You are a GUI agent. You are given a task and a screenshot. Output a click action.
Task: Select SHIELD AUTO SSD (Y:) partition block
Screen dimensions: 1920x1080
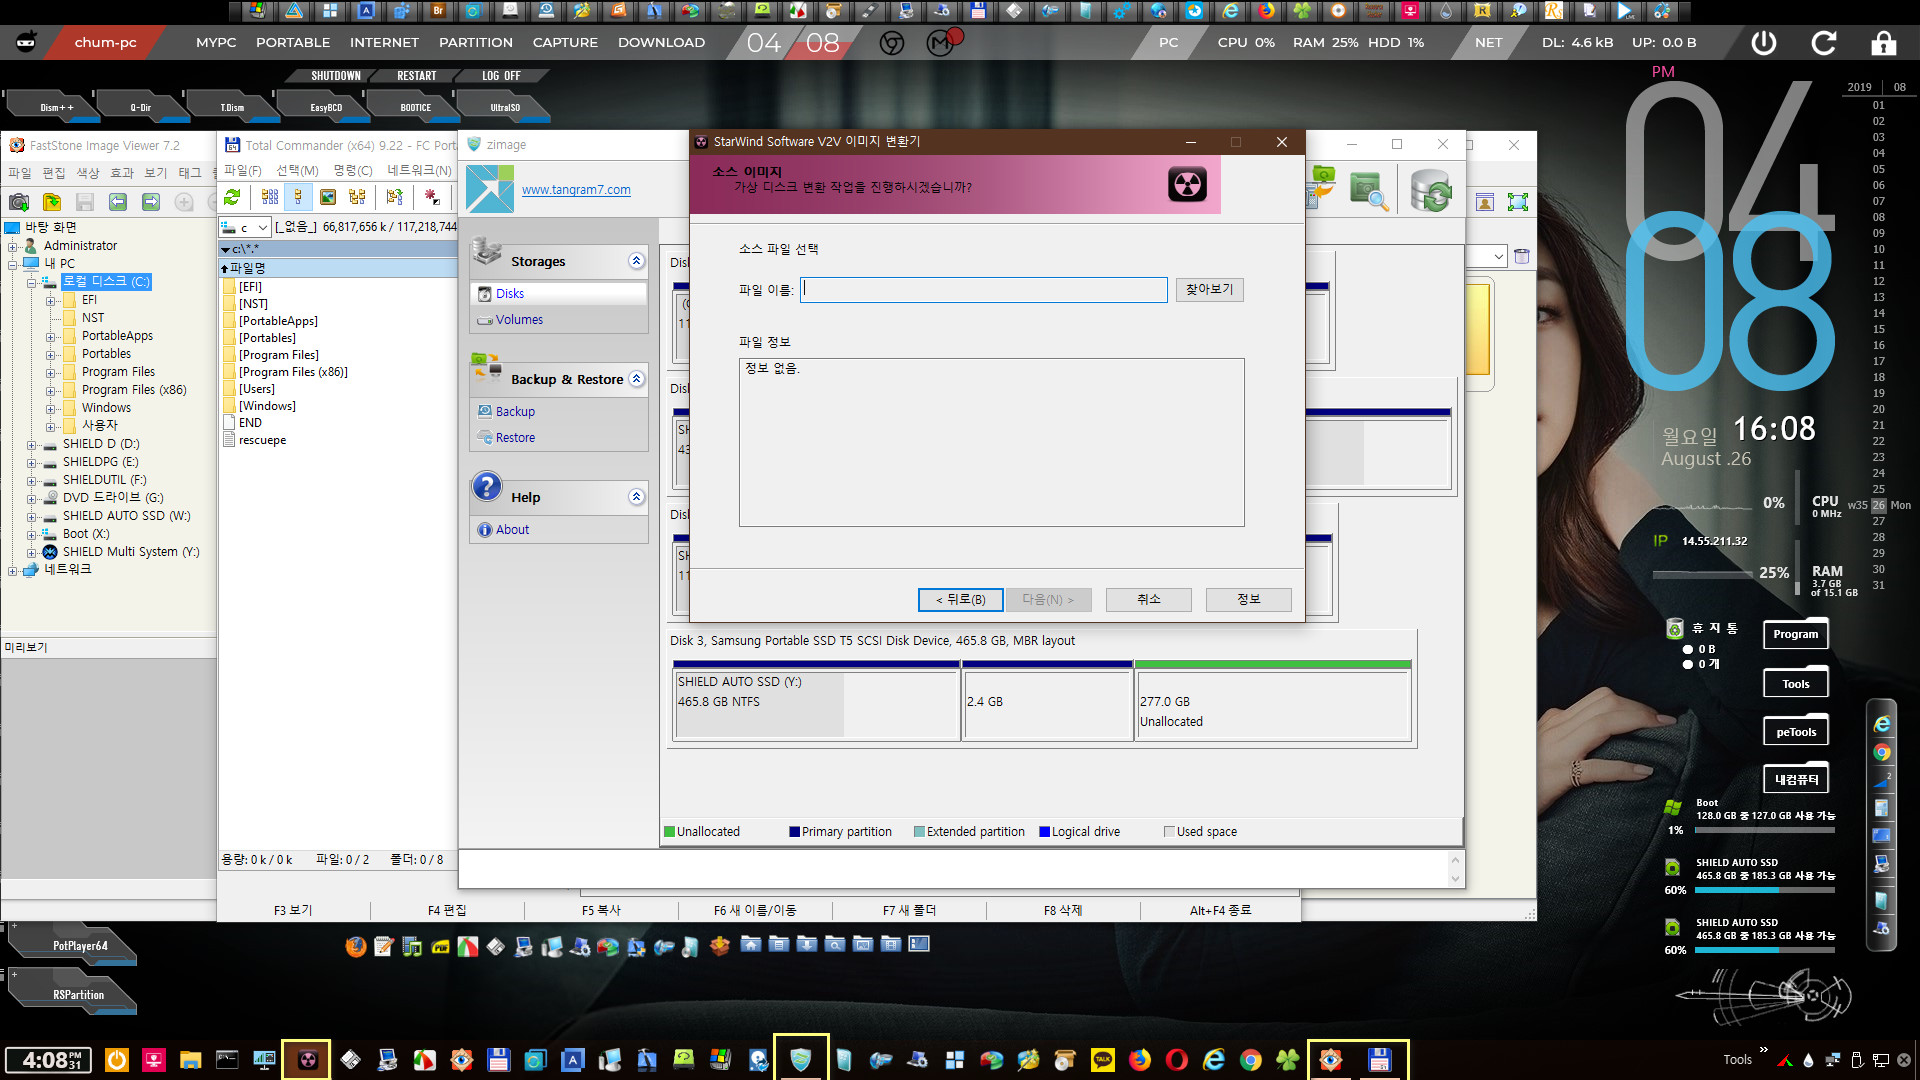(816, 702)
